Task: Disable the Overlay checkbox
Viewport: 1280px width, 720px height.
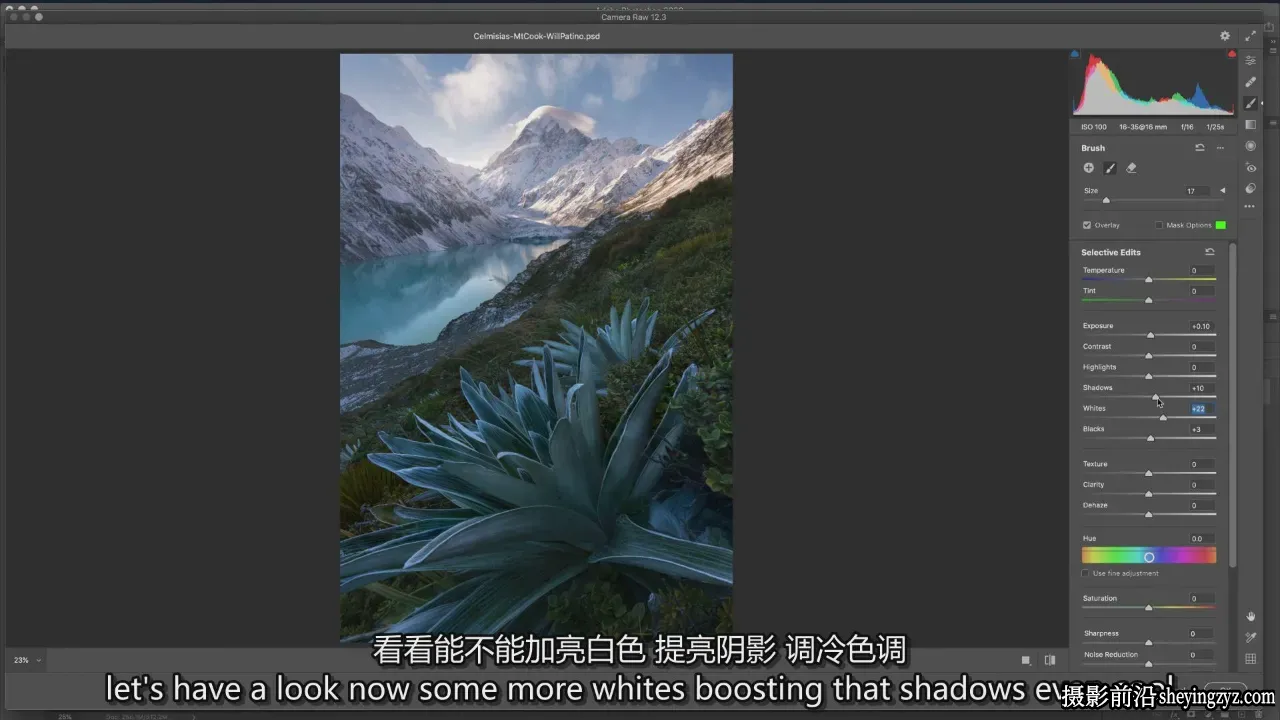Action: point(1087,225)
